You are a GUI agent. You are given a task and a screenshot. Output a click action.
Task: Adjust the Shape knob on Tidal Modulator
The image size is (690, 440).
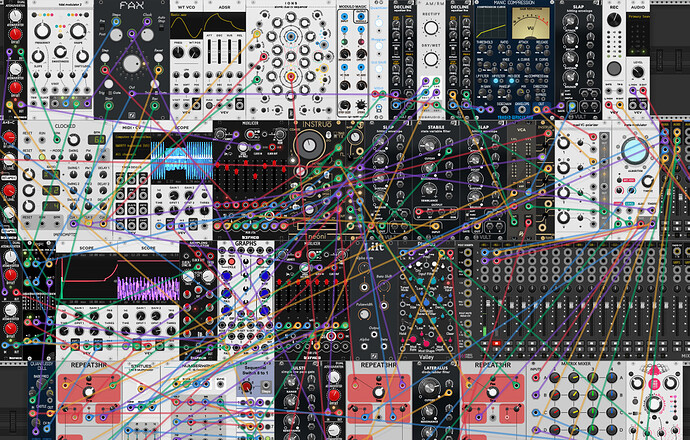pos(78,31)
